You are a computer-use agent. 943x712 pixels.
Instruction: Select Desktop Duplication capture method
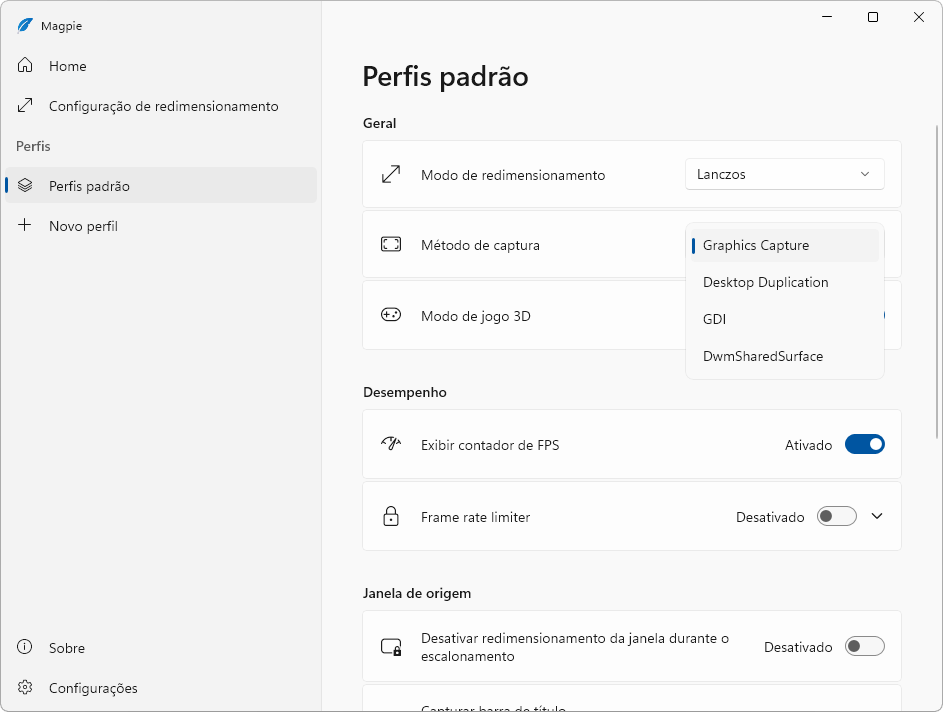tap(765, 282)
